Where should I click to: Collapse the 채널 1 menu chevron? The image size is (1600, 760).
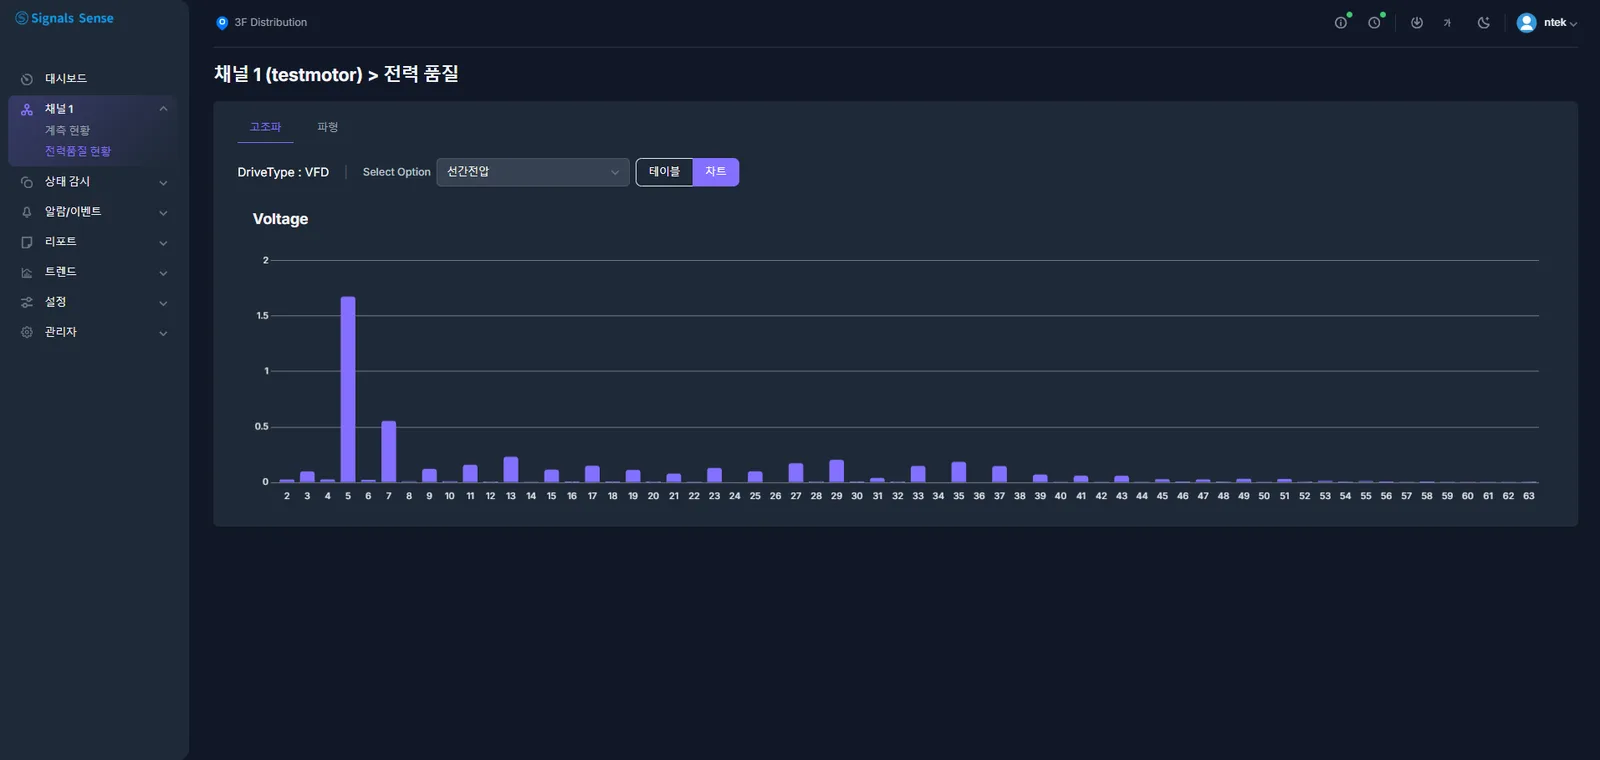[x=163, y=108]
